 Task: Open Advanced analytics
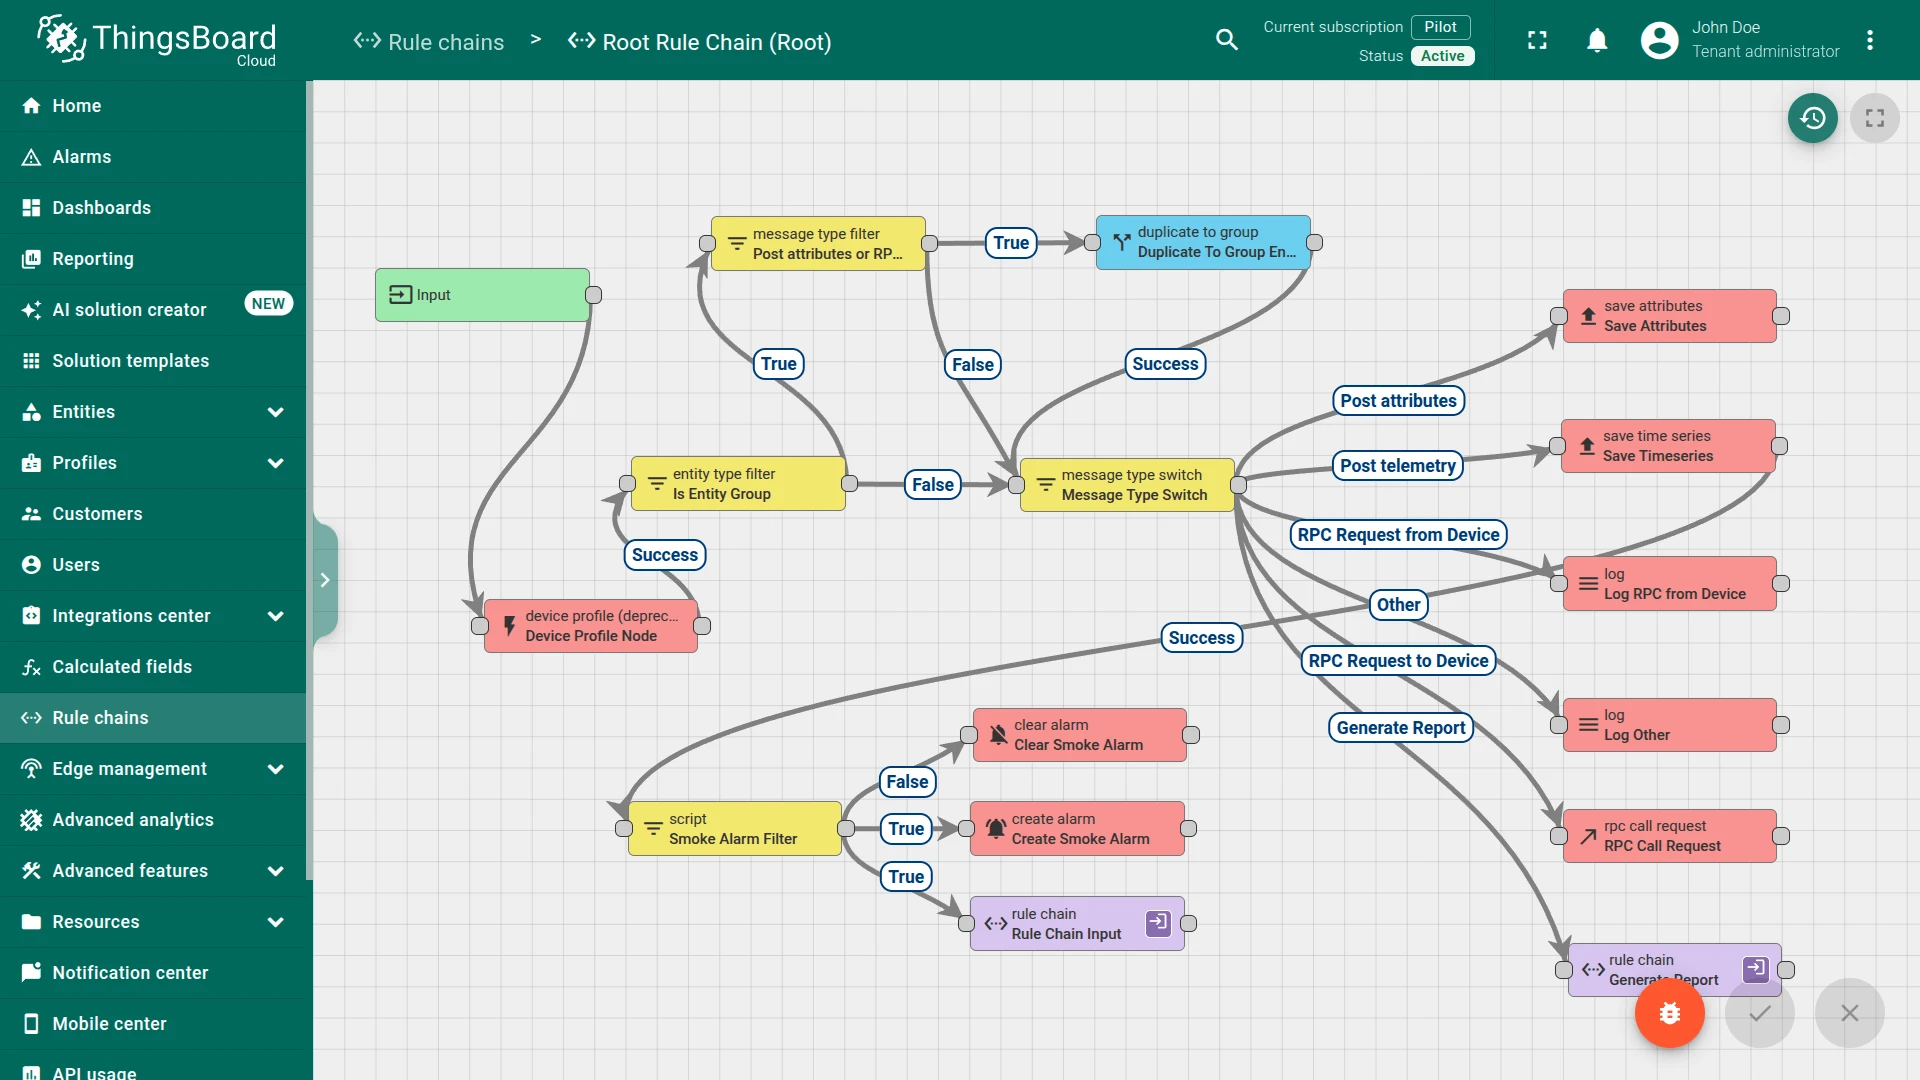153,820
